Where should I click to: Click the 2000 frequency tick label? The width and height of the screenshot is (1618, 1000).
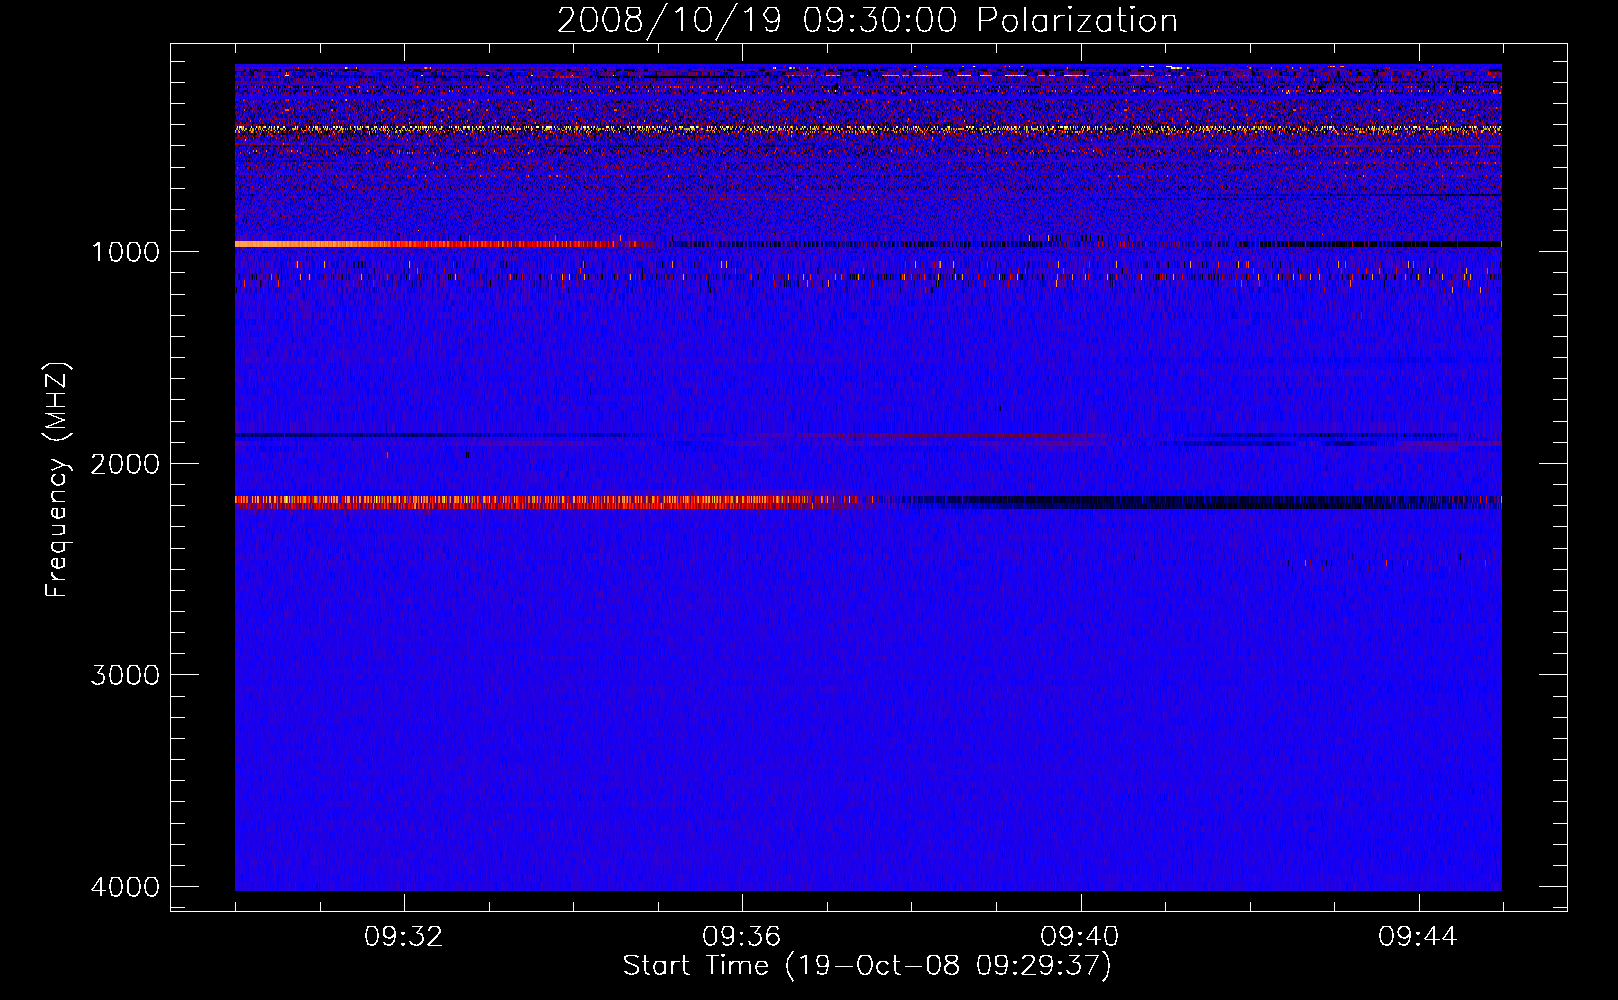tap(125, 464)
